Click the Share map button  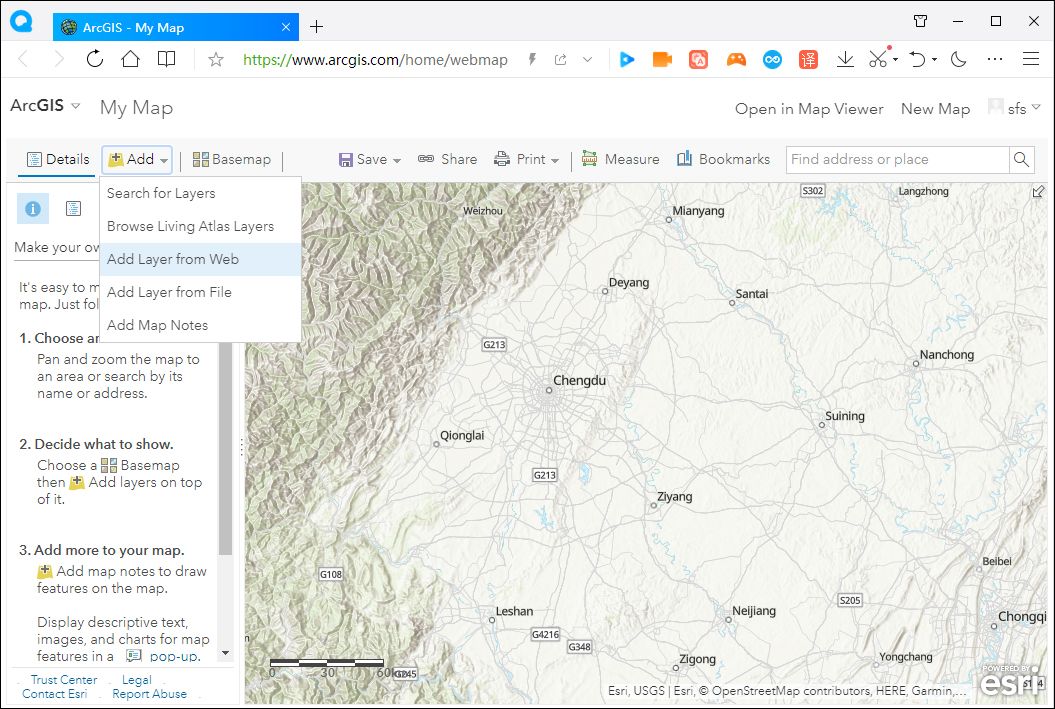447,159
